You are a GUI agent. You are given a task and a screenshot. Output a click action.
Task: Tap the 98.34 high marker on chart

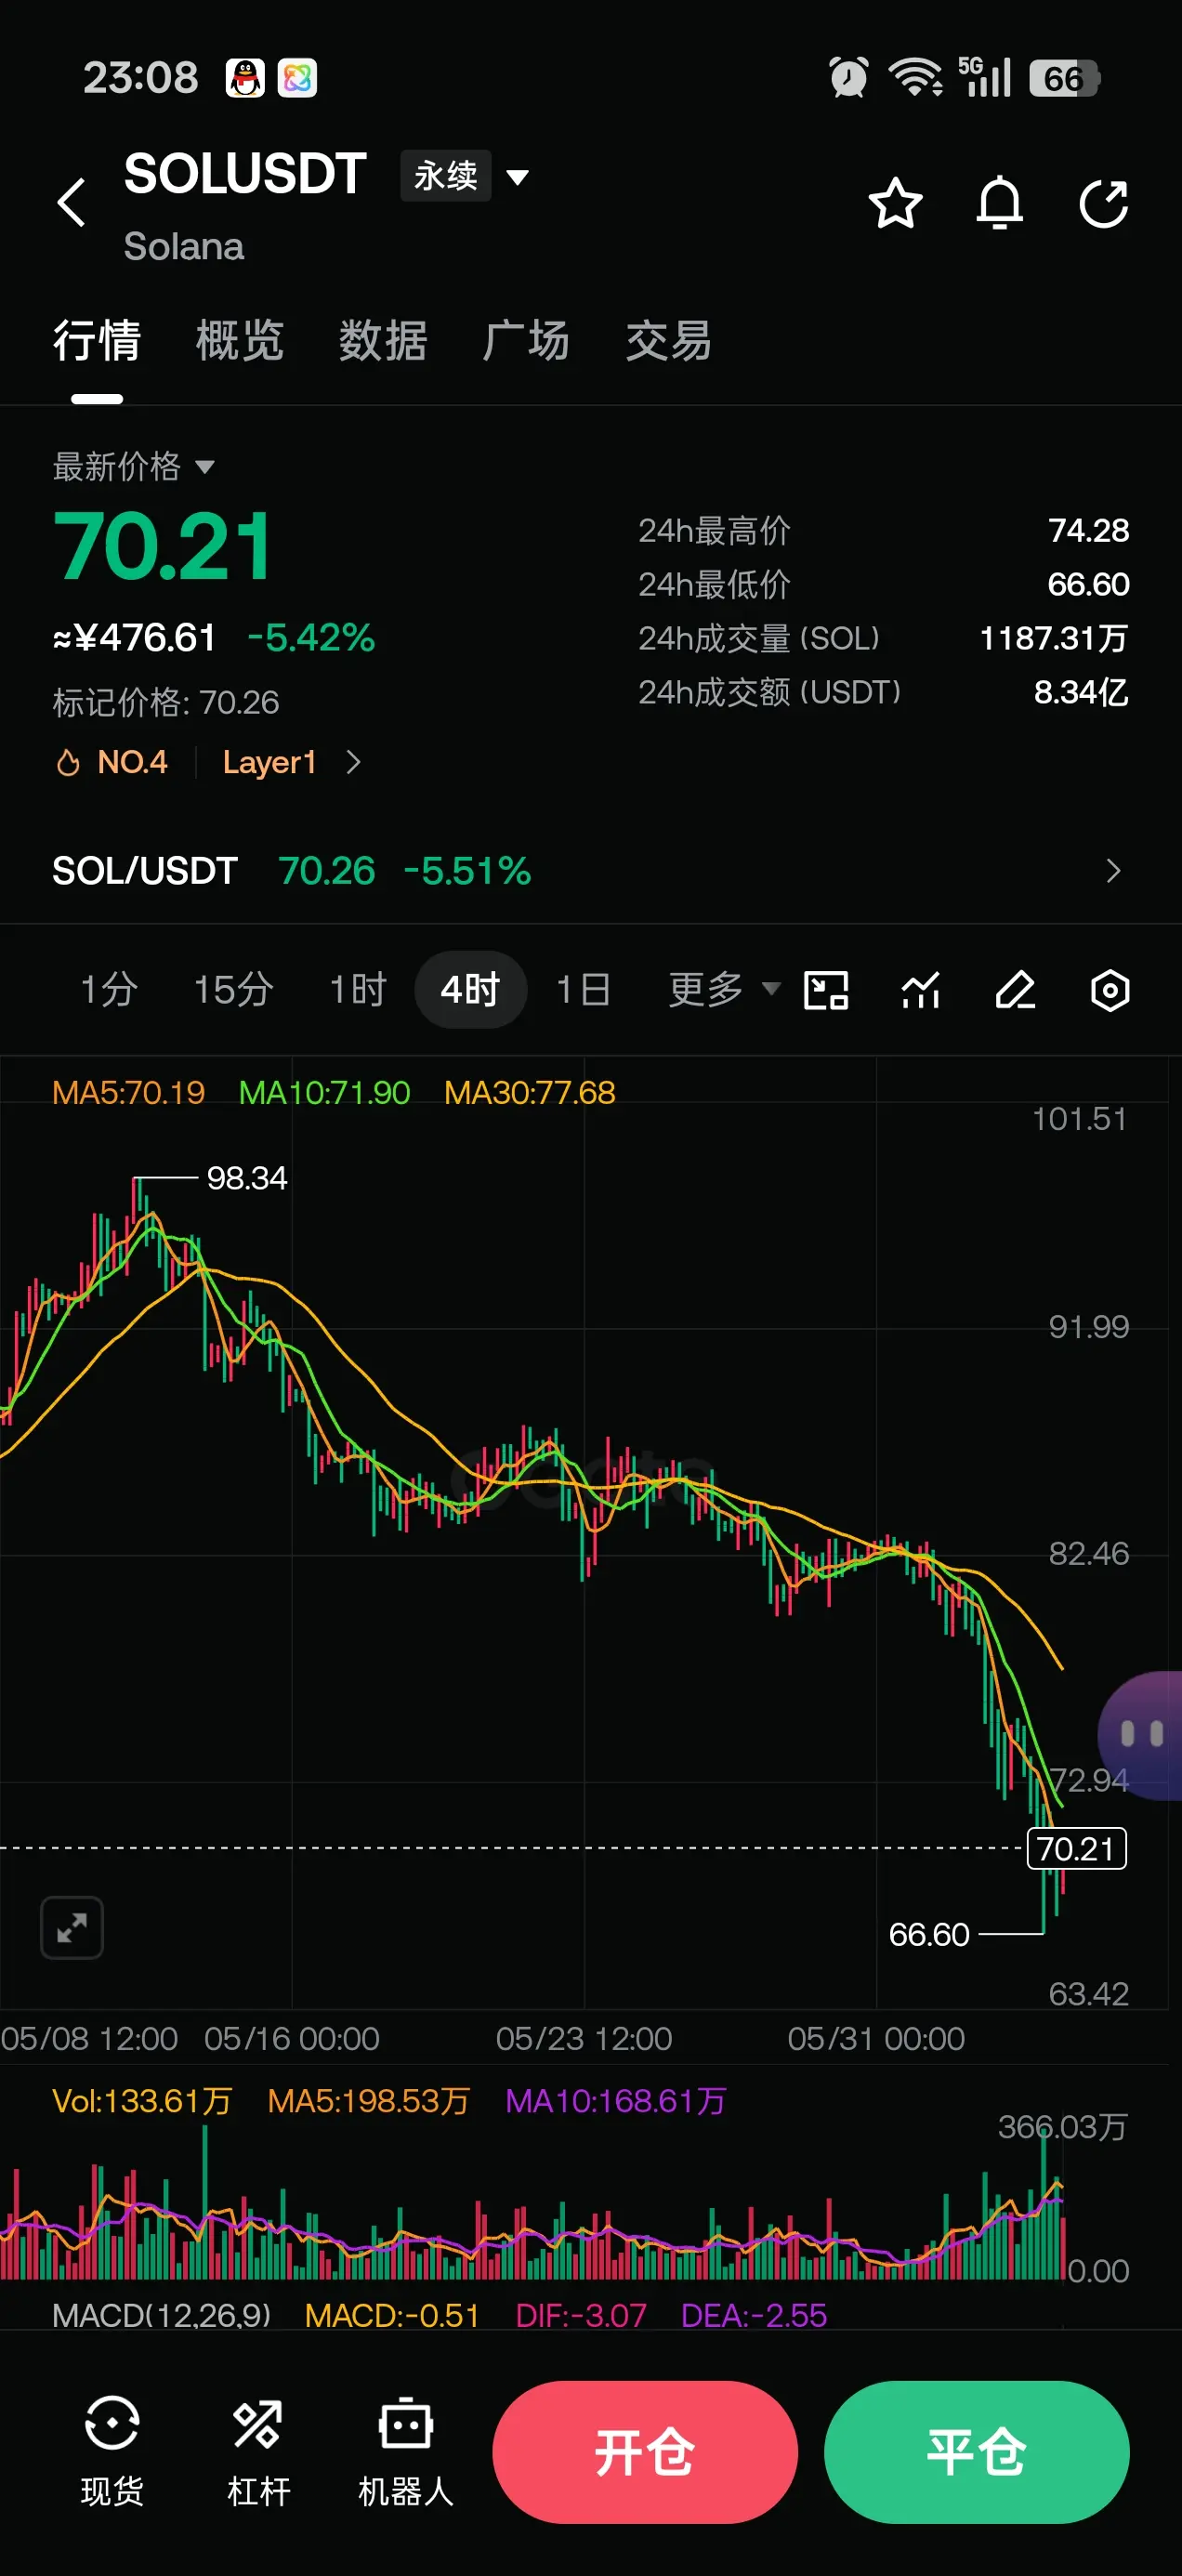tap(247, 1178)
